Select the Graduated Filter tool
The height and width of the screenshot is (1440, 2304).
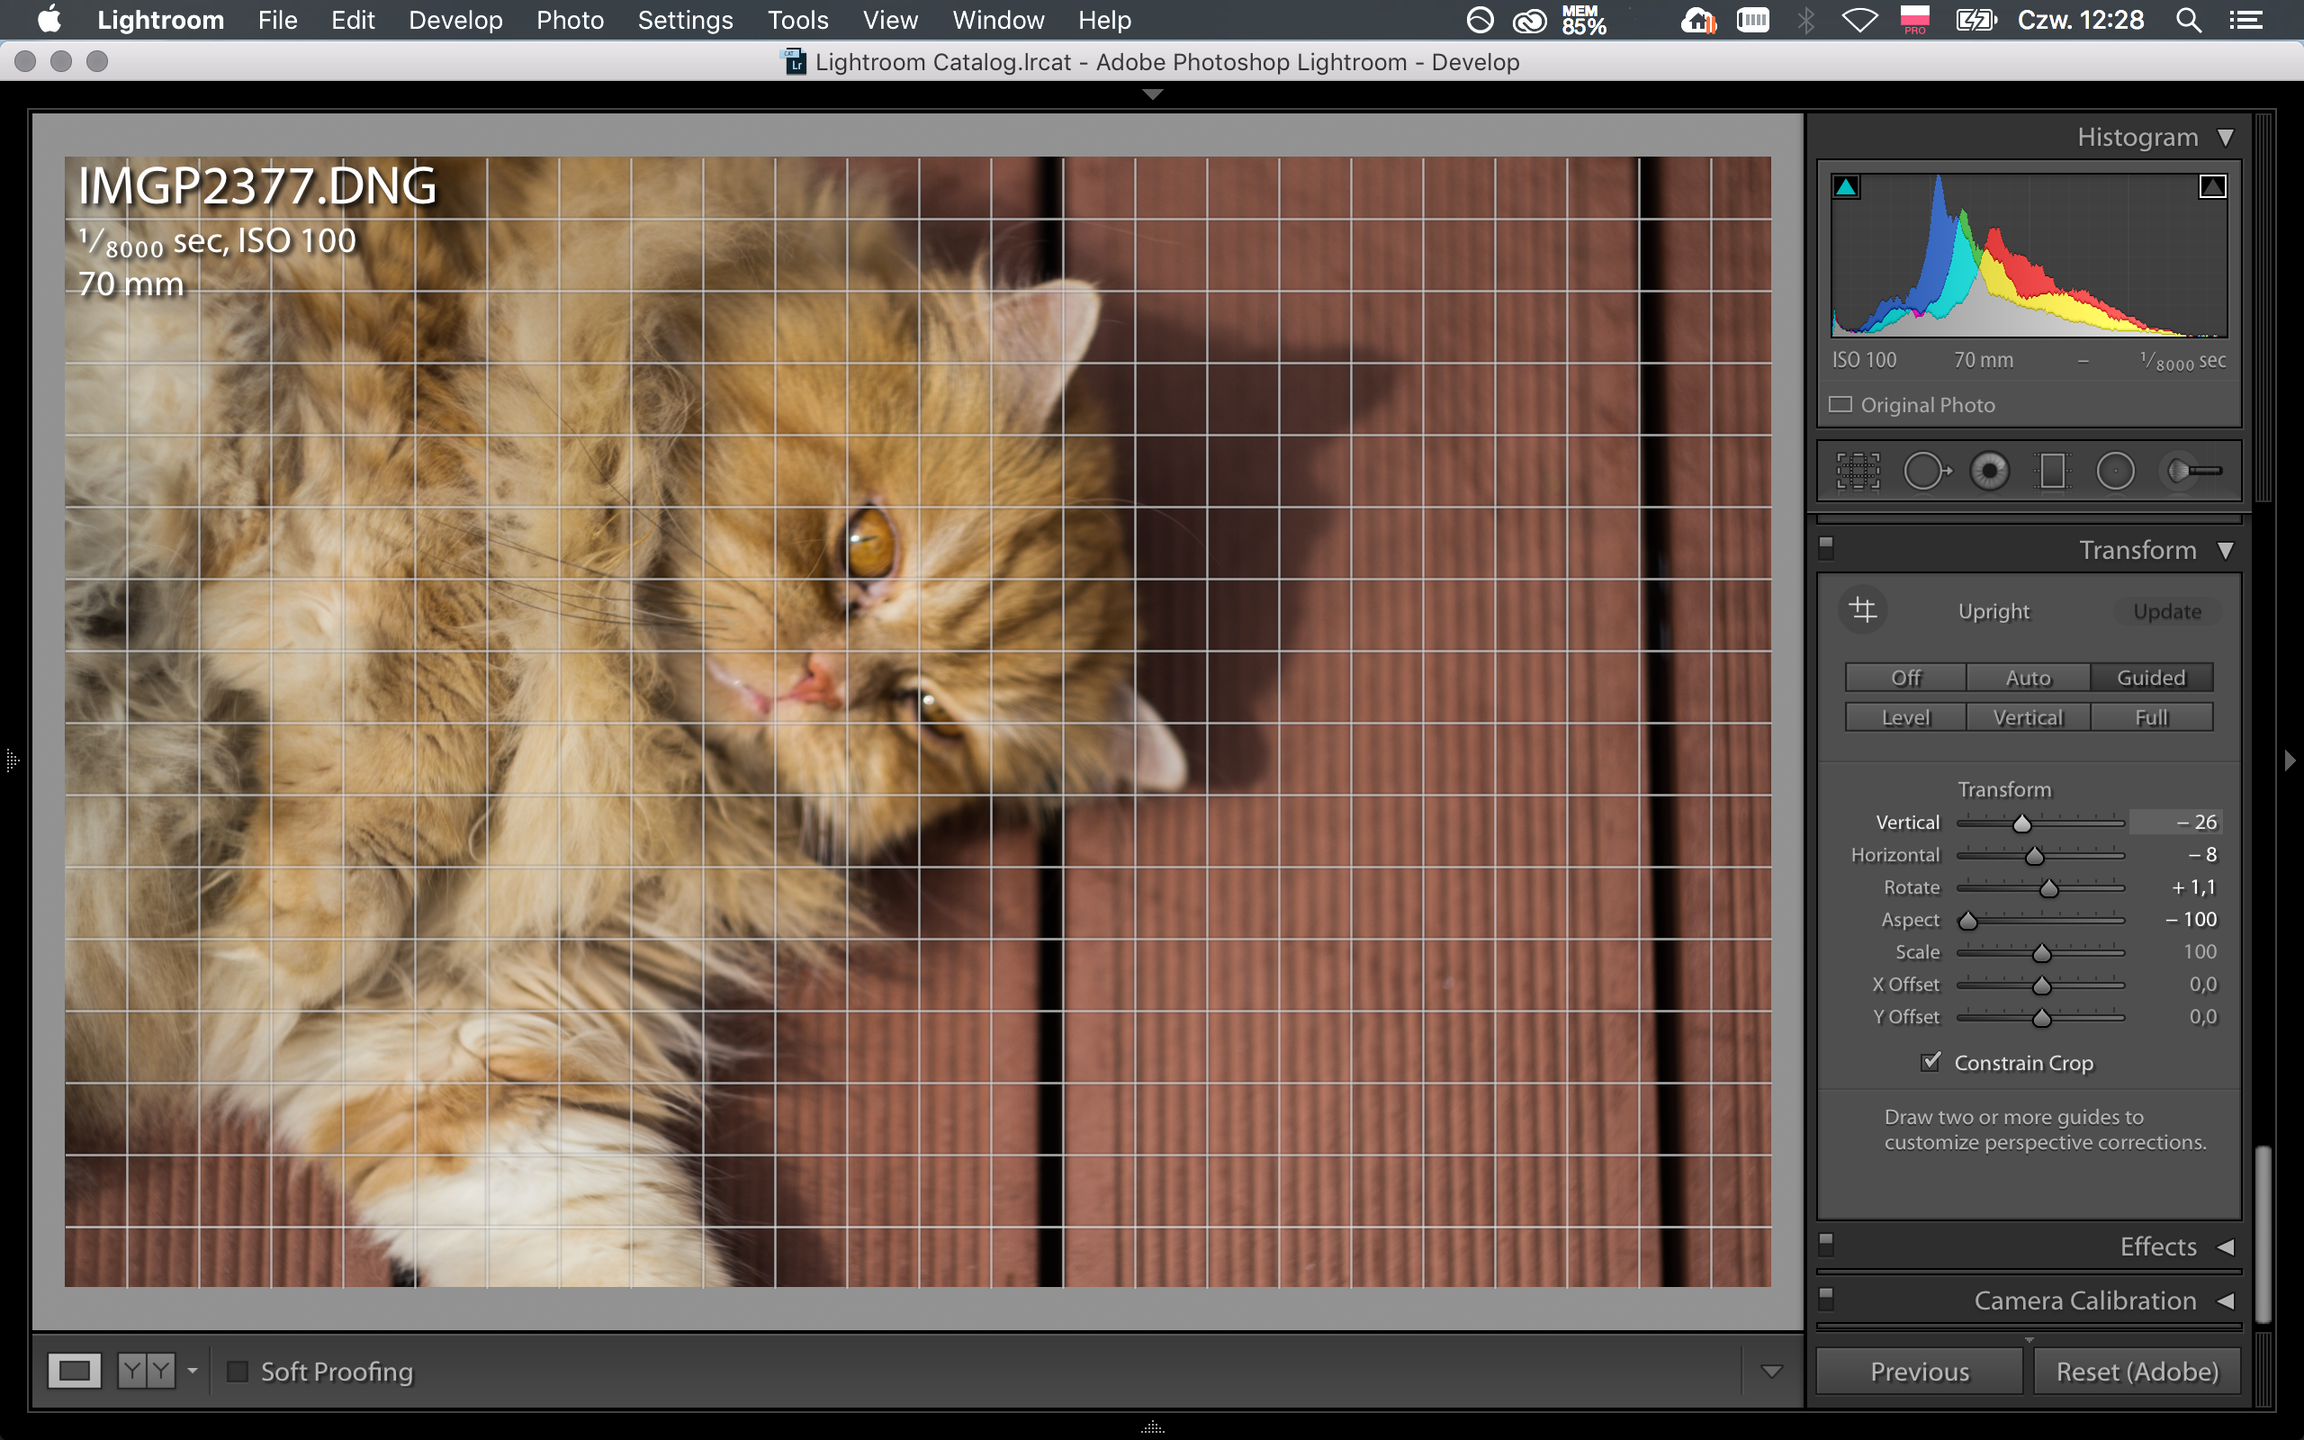click(x=2052, y=471)
